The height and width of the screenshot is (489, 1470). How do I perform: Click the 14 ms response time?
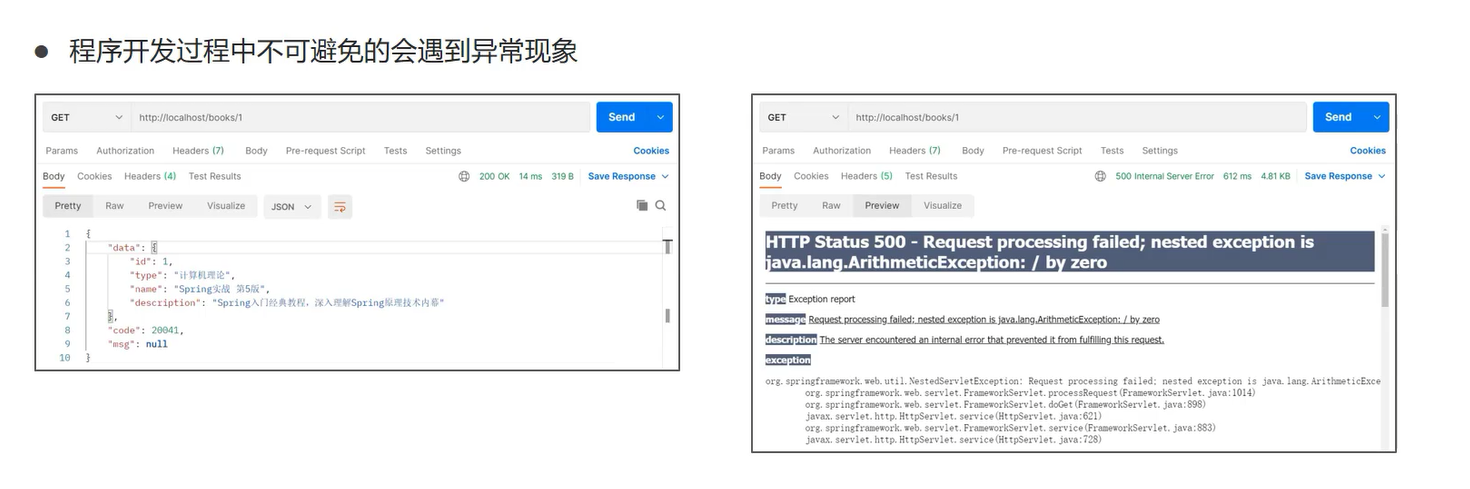click(530, 176)
